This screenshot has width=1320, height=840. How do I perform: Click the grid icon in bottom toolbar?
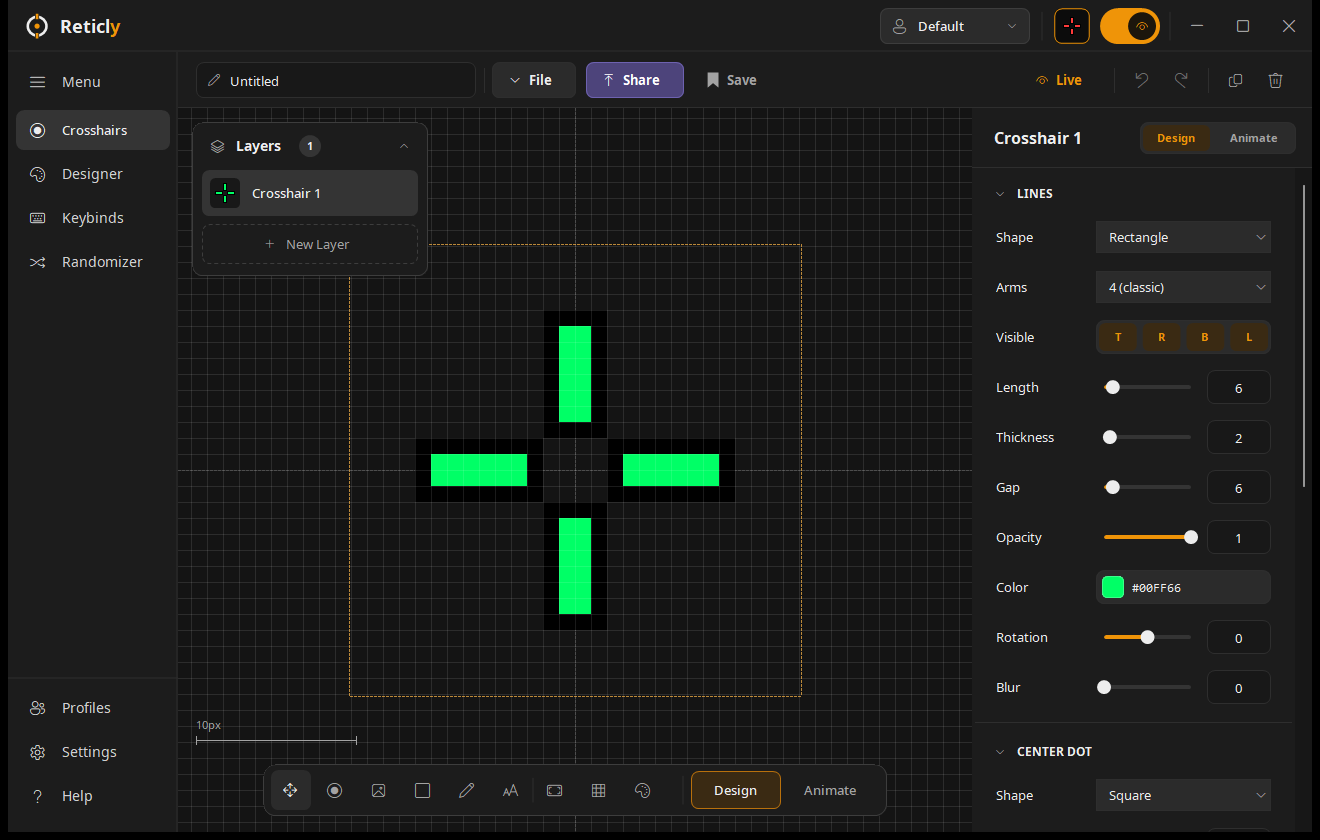pos(599,790)
